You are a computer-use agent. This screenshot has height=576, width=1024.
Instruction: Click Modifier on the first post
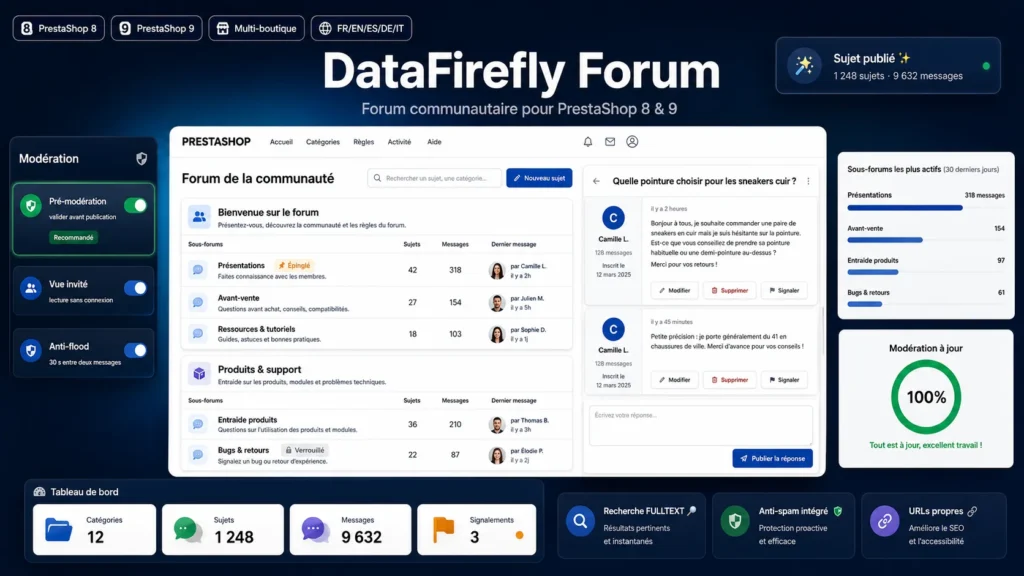click(675, 291)
